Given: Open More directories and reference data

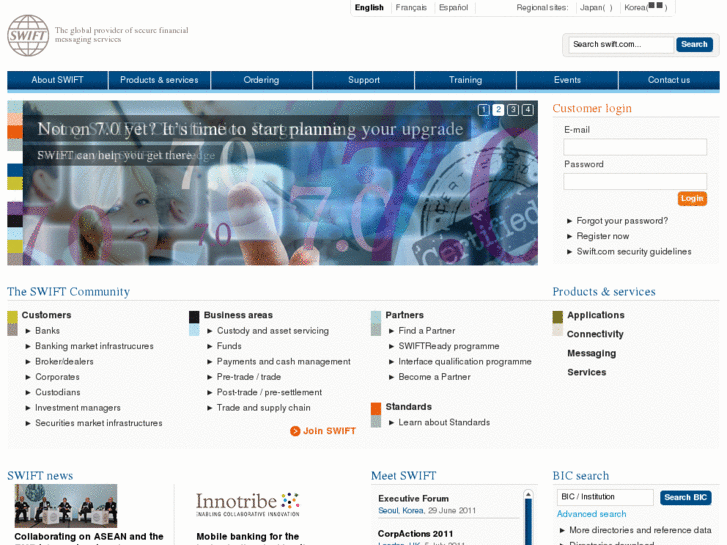Looking at the screenshot, I should tap(640, 530).
